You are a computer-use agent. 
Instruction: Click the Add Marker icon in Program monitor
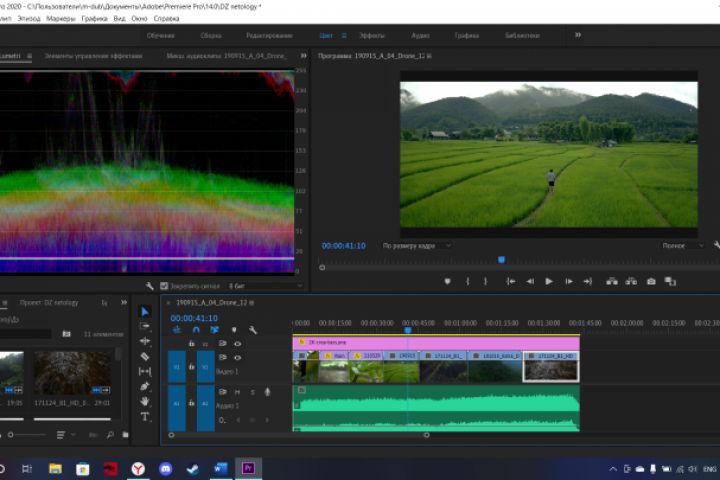[x=447, y=282]
